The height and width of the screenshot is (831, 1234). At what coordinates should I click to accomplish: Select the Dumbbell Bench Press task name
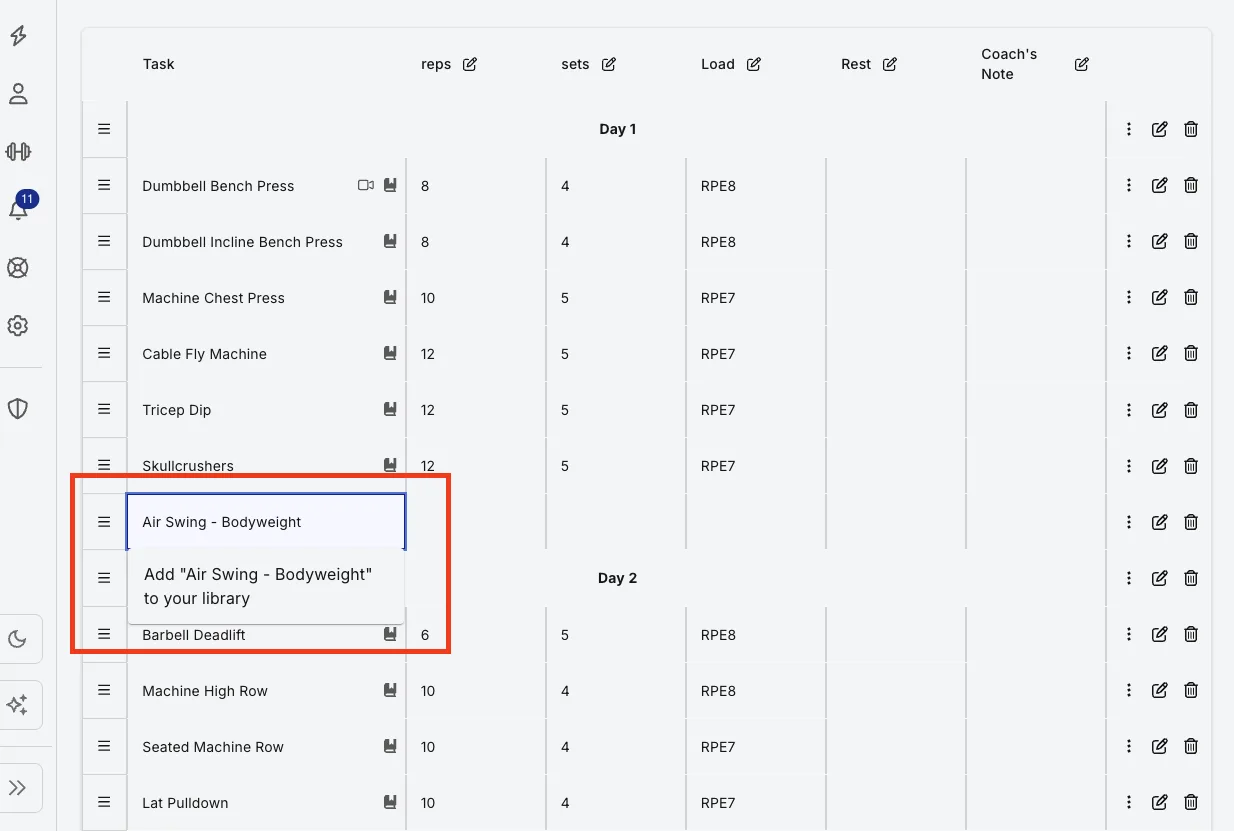[218, 186]
